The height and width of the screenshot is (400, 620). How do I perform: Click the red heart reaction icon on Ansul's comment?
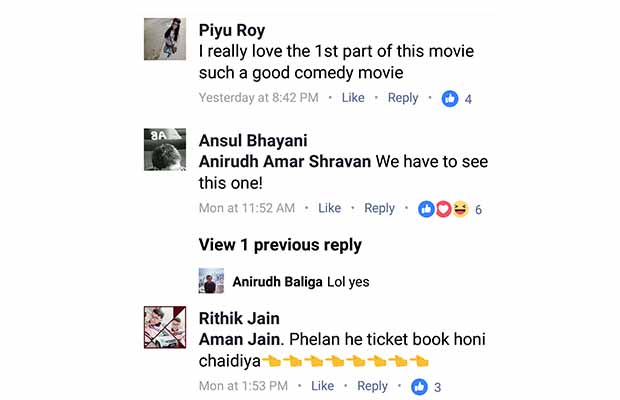443,209
